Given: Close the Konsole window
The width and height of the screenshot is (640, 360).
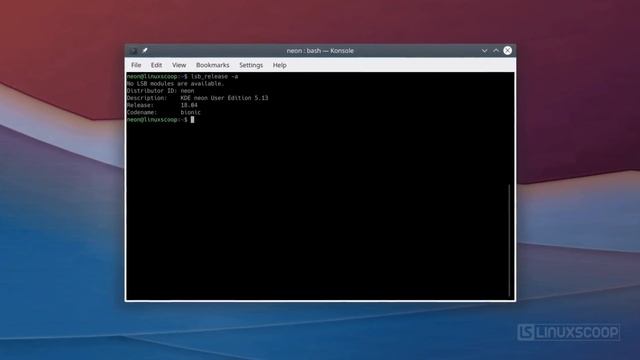Looking at the screenshot, I should [507, 50].
